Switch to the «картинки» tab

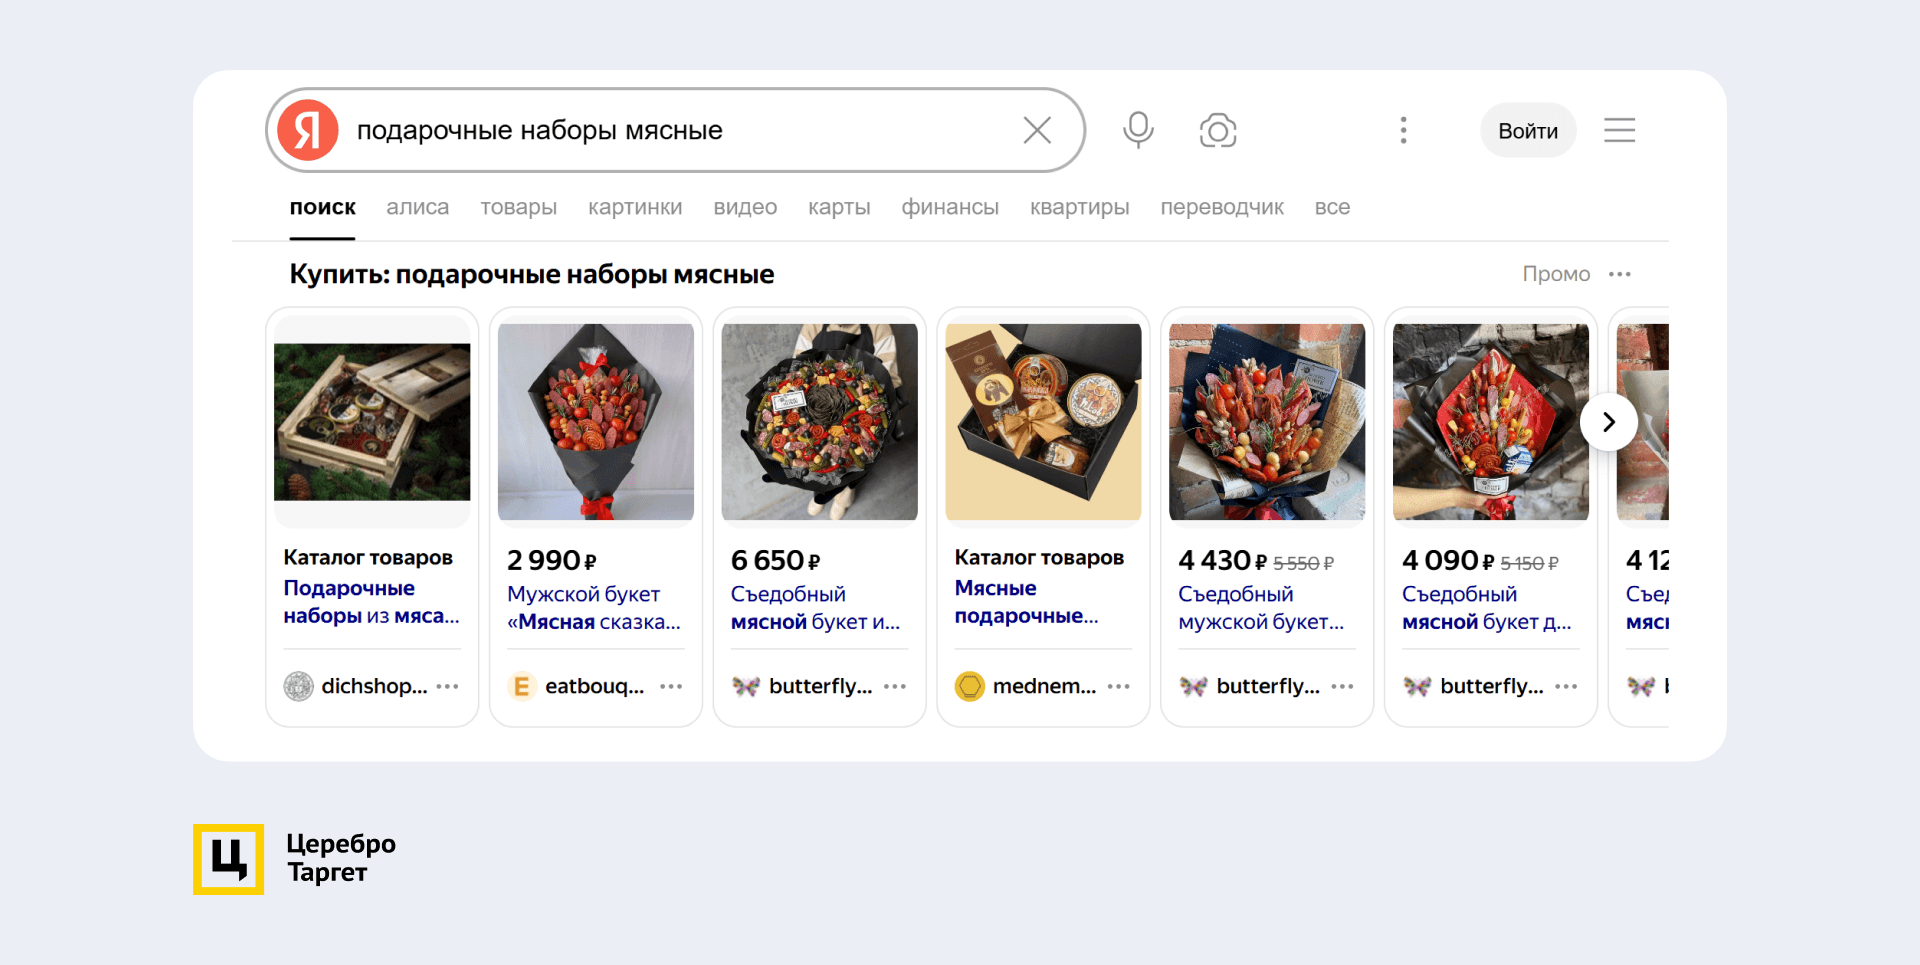[635, 207]
